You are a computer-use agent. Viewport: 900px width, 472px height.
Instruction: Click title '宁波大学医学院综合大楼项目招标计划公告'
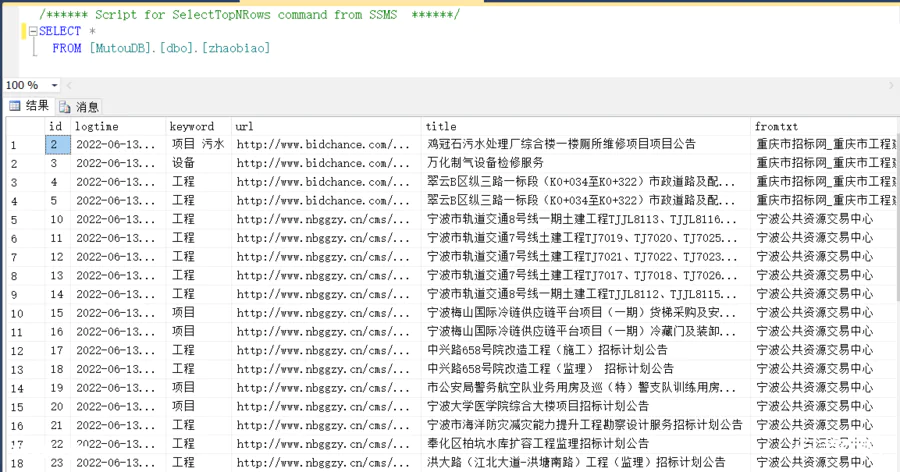tap(537, 406)
